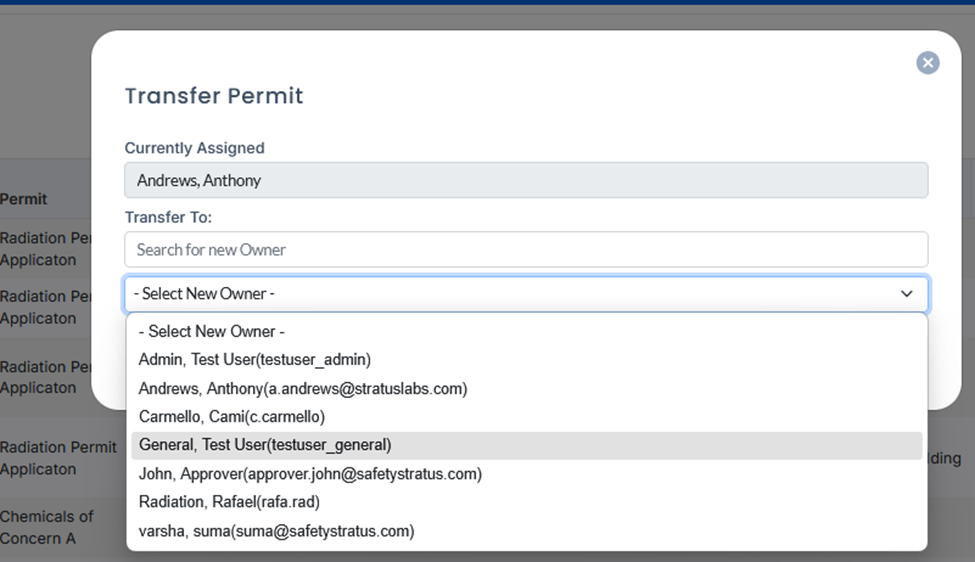Select Admin, Test User(testuser_admin) option

coord(526,359)
